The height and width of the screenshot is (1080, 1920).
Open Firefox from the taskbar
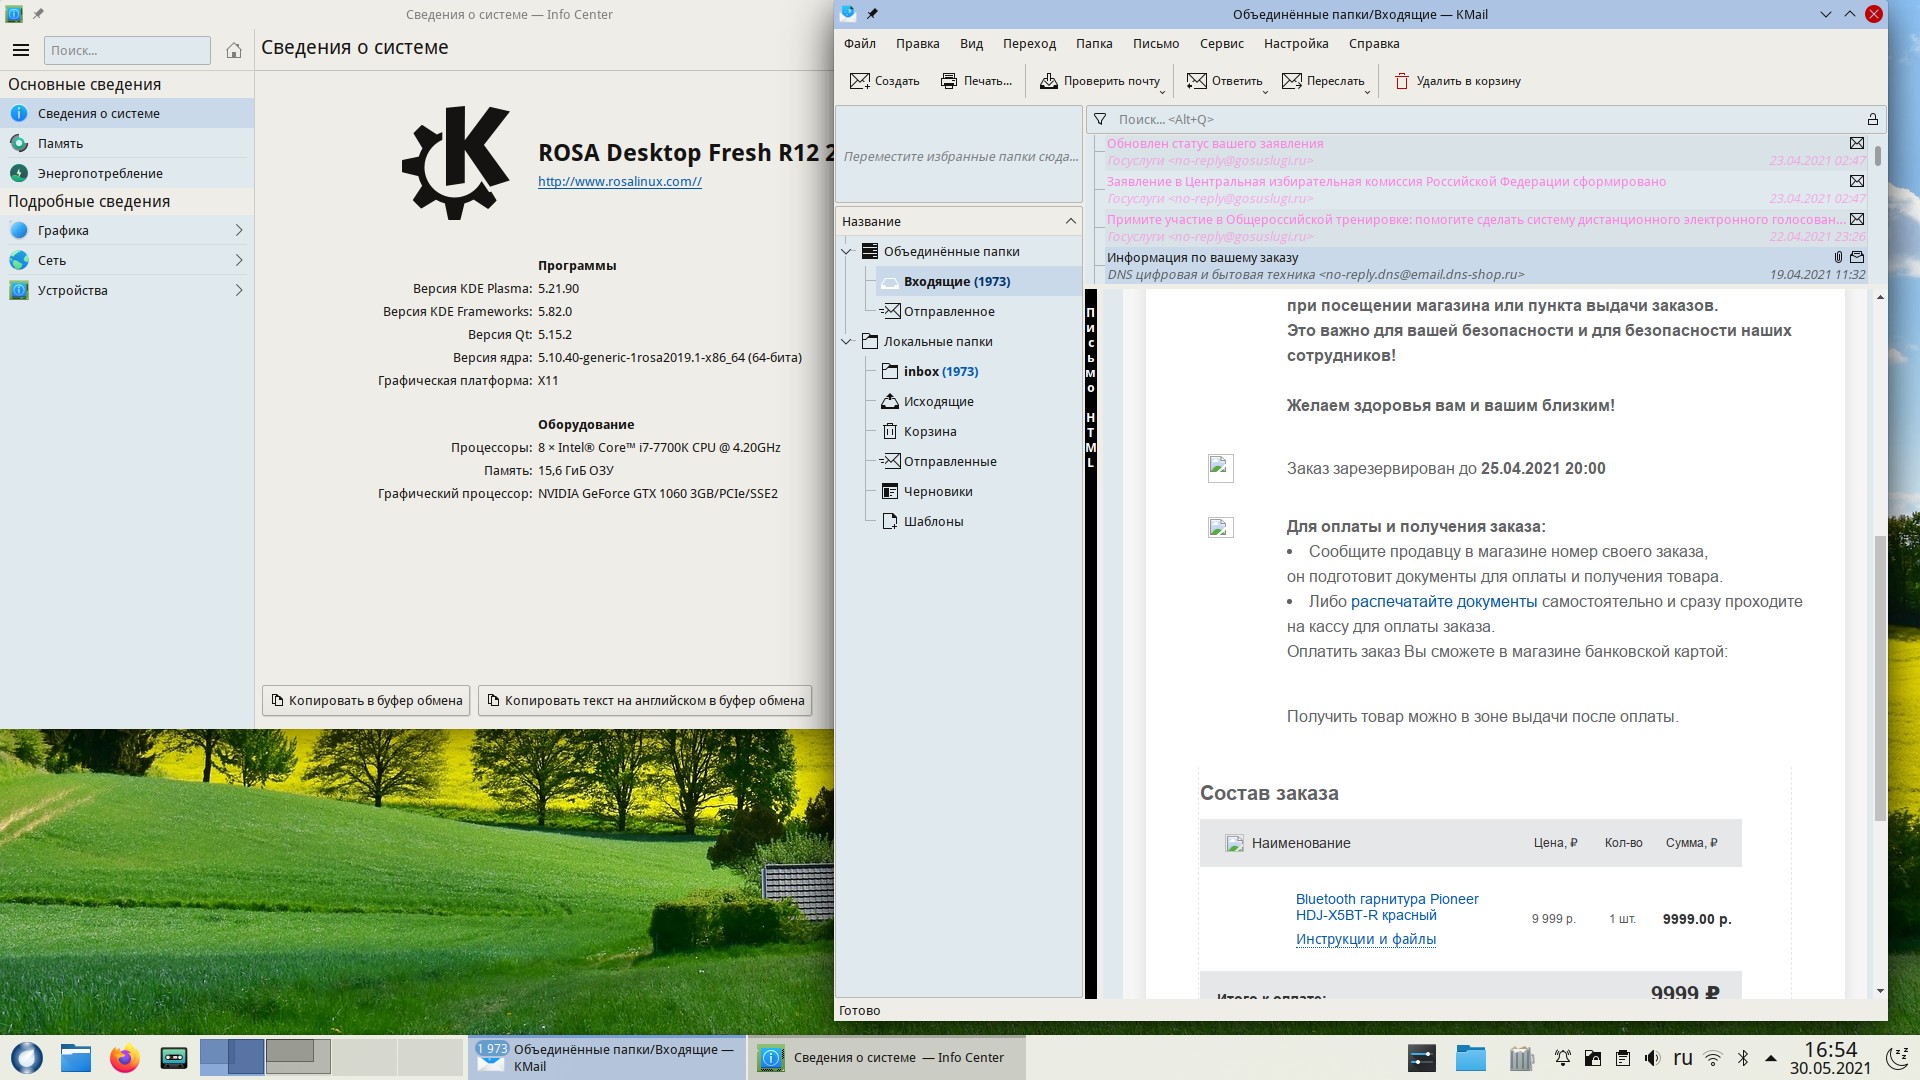point(124,1057)
